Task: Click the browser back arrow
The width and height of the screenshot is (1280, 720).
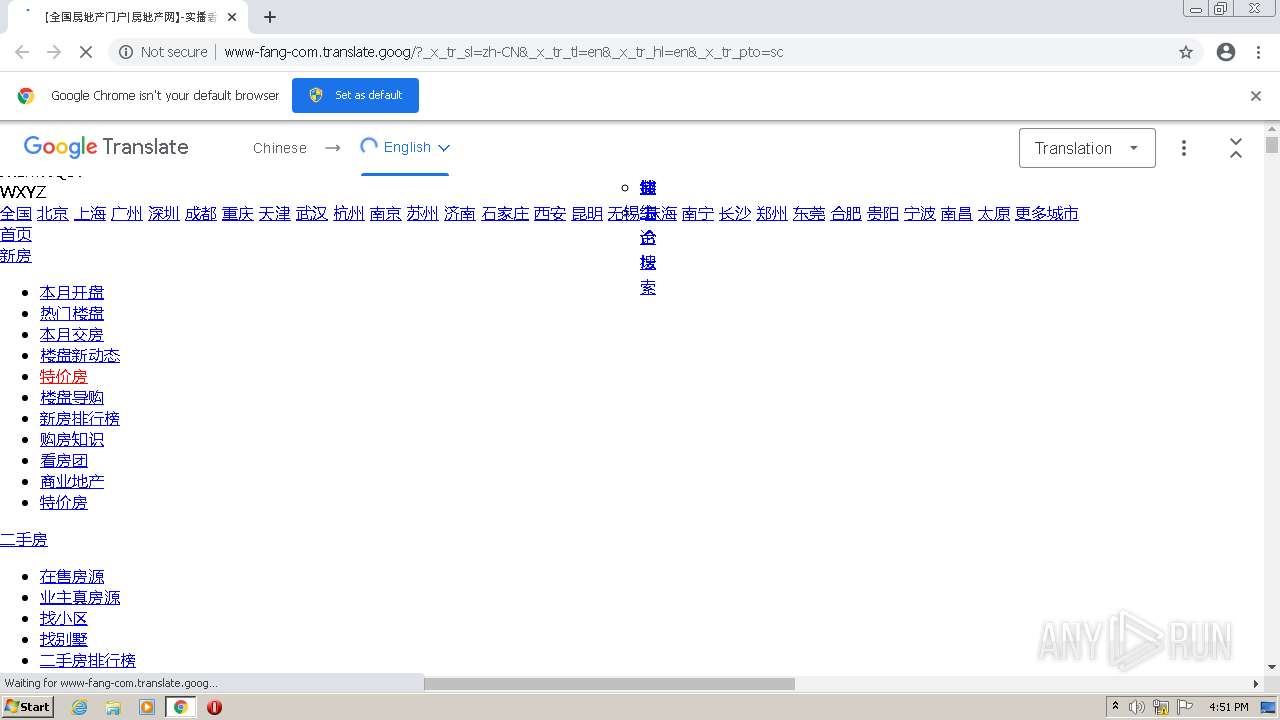Action: click(22, 52)
